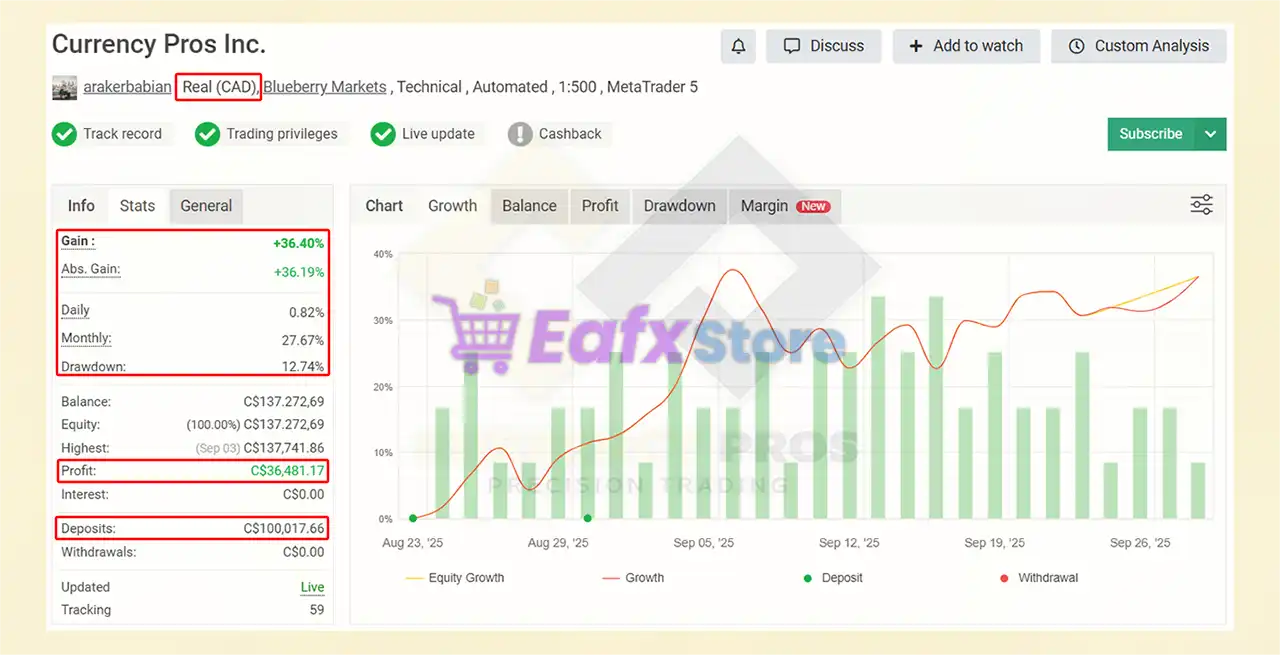Click the 27.67% monthly value

(303, 340)
